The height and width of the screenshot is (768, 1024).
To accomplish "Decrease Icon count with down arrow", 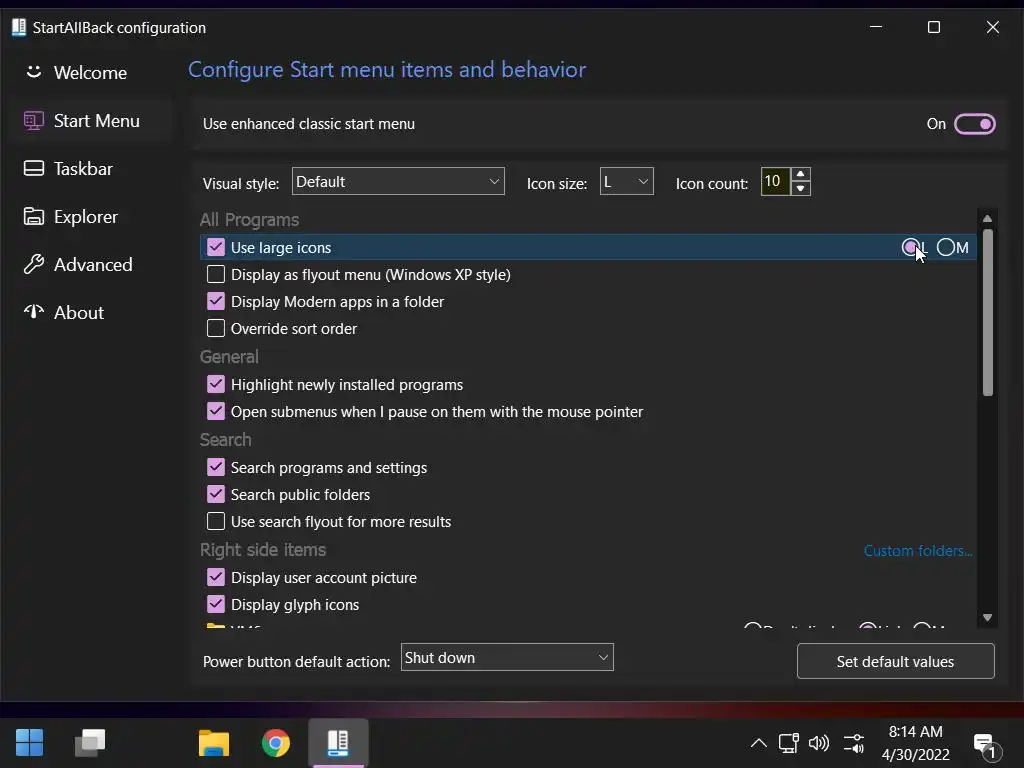I will point(800,188).
